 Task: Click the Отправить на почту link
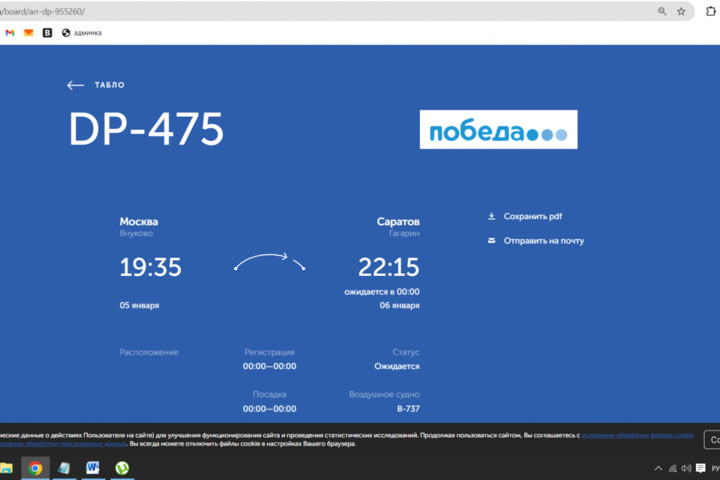coord(543,241)
